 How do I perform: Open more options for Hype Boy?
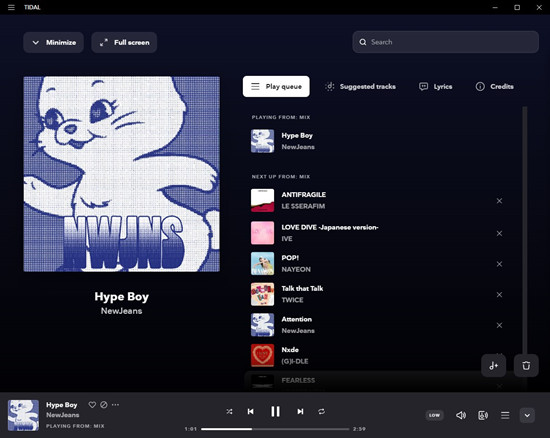click(115, 405)
